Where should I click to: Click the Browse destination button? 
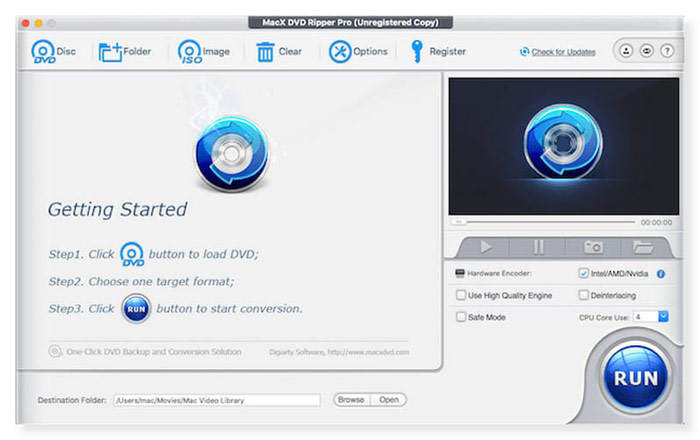click(x=351, y=399)
